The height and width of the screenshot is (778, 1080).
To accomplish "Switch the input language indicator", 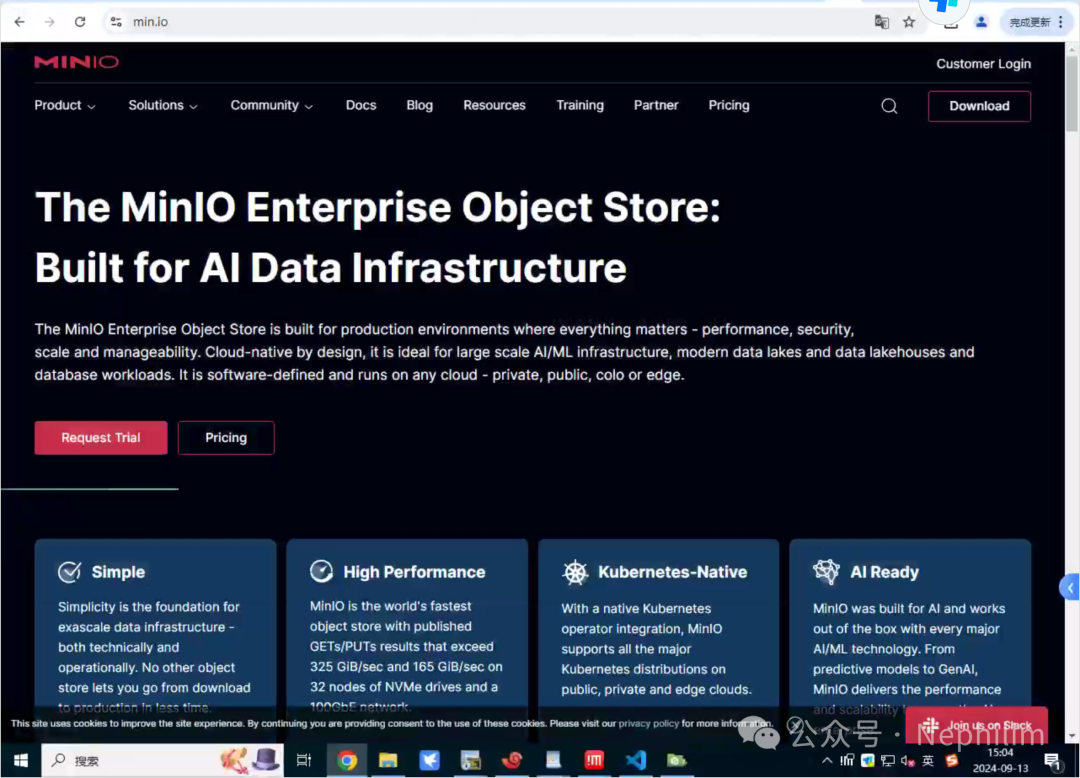I will click(928, 760).
